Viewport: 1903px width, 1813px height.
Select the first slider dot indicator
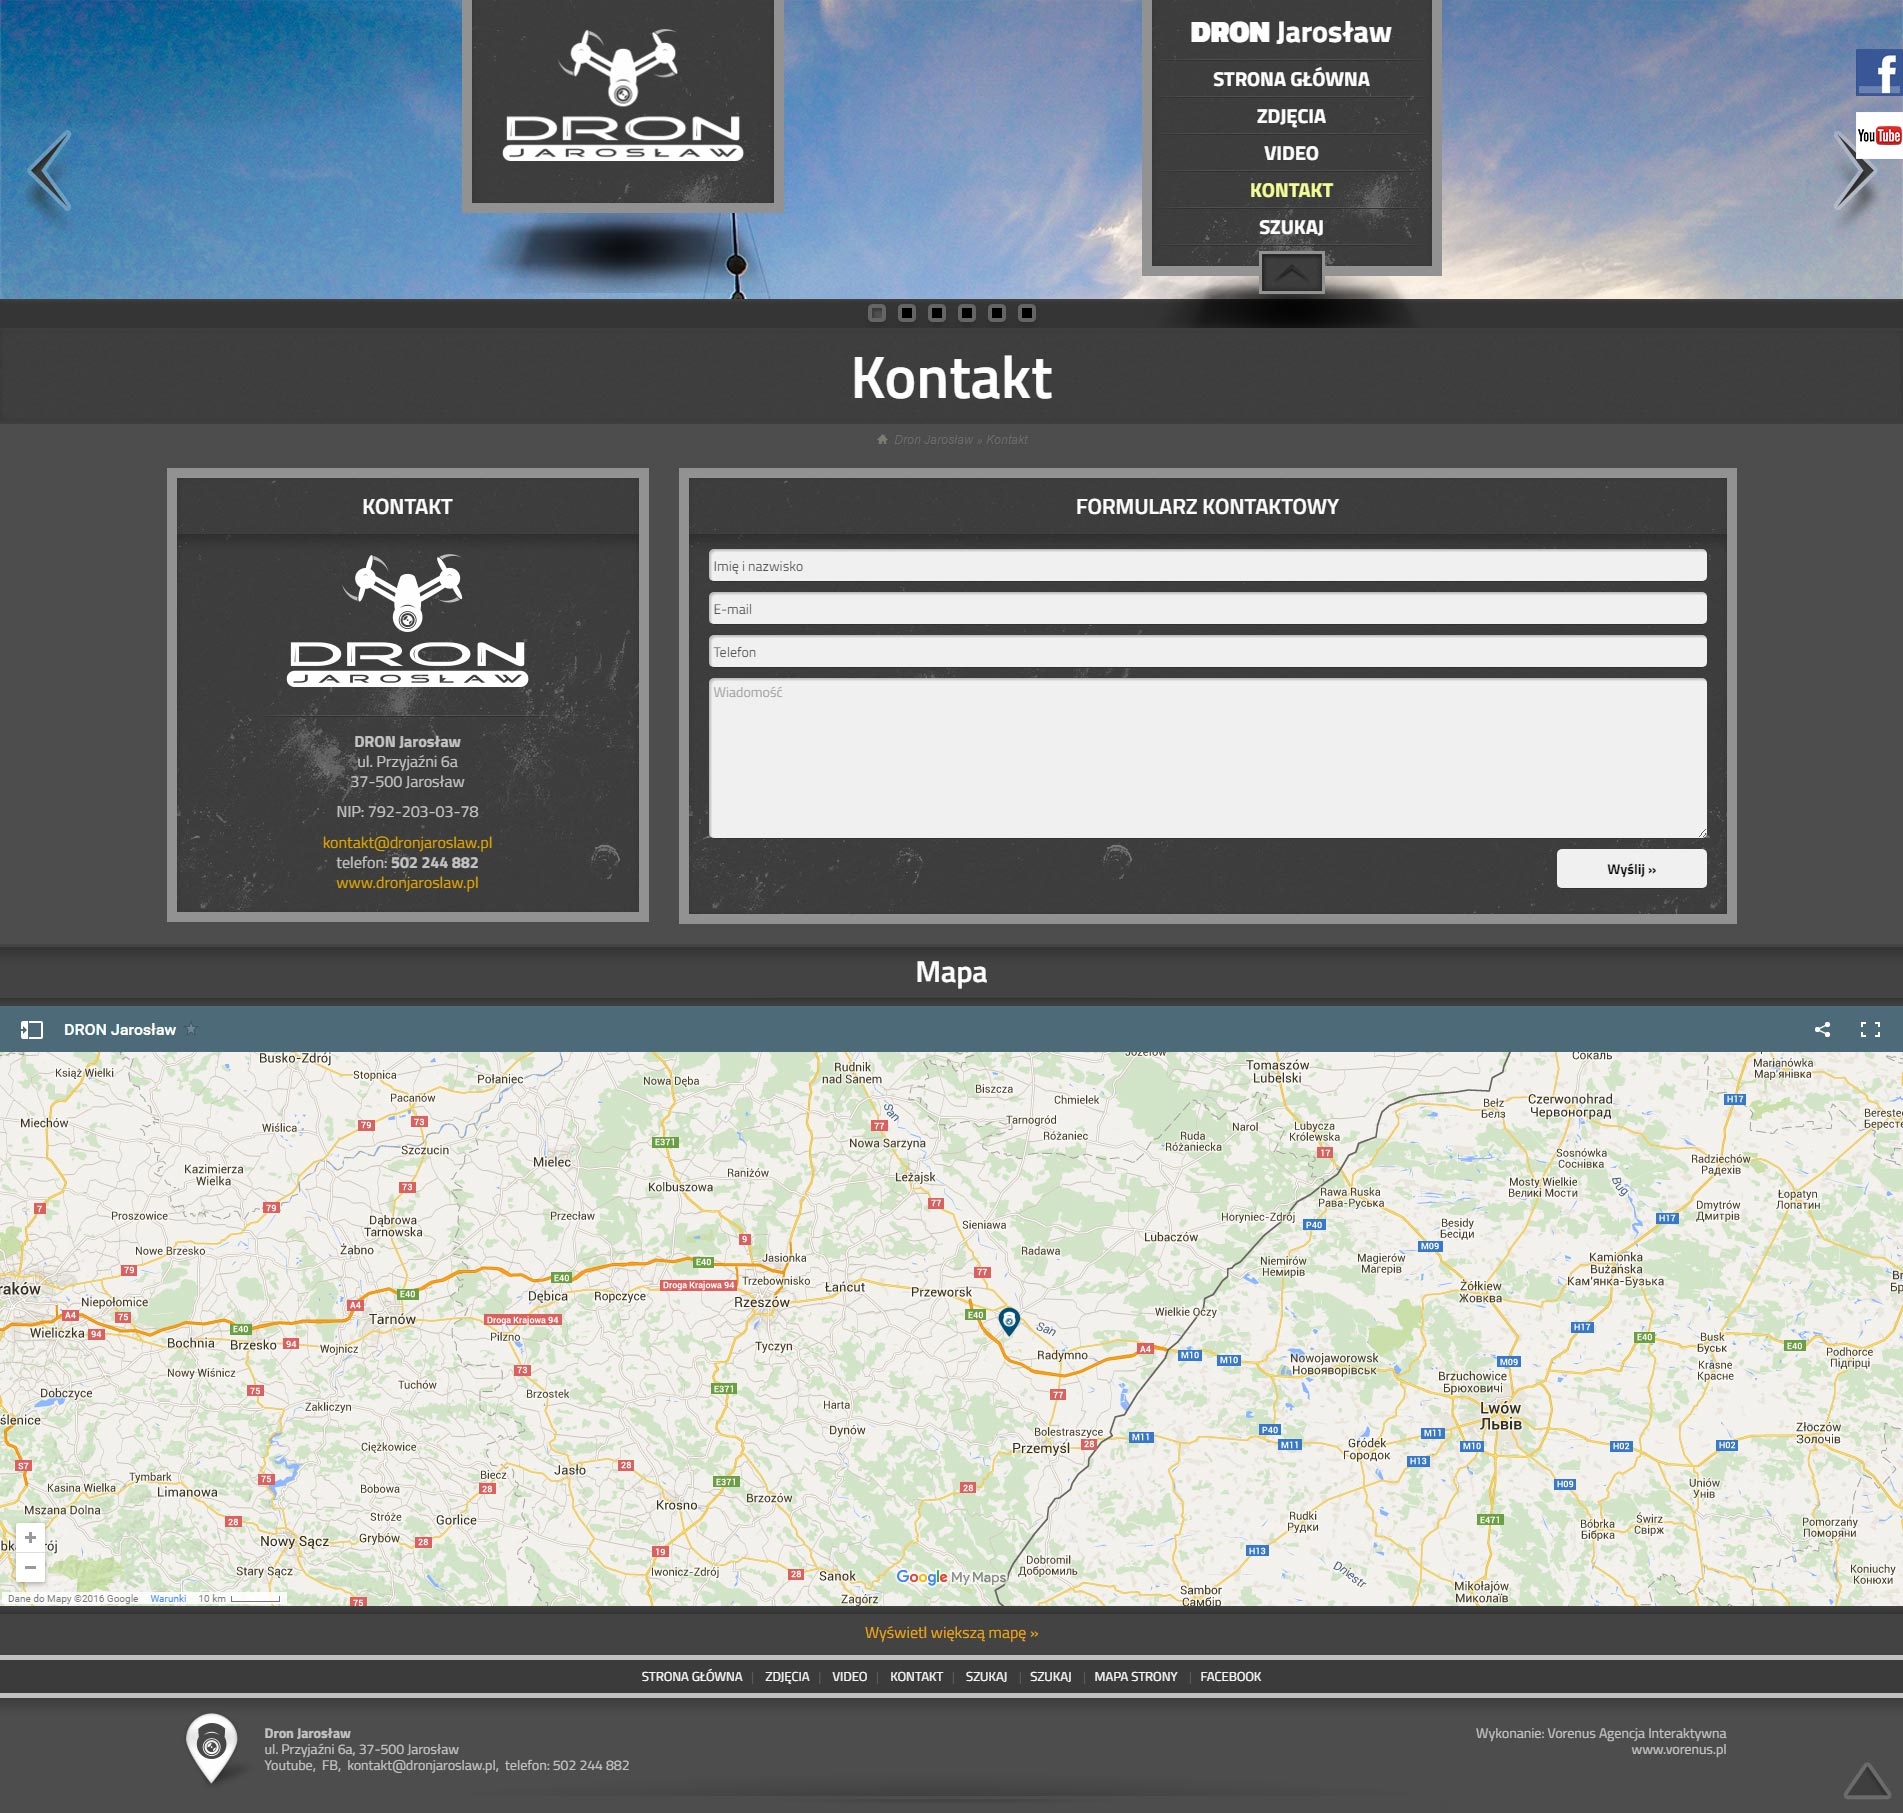click(x=877, y=313)
